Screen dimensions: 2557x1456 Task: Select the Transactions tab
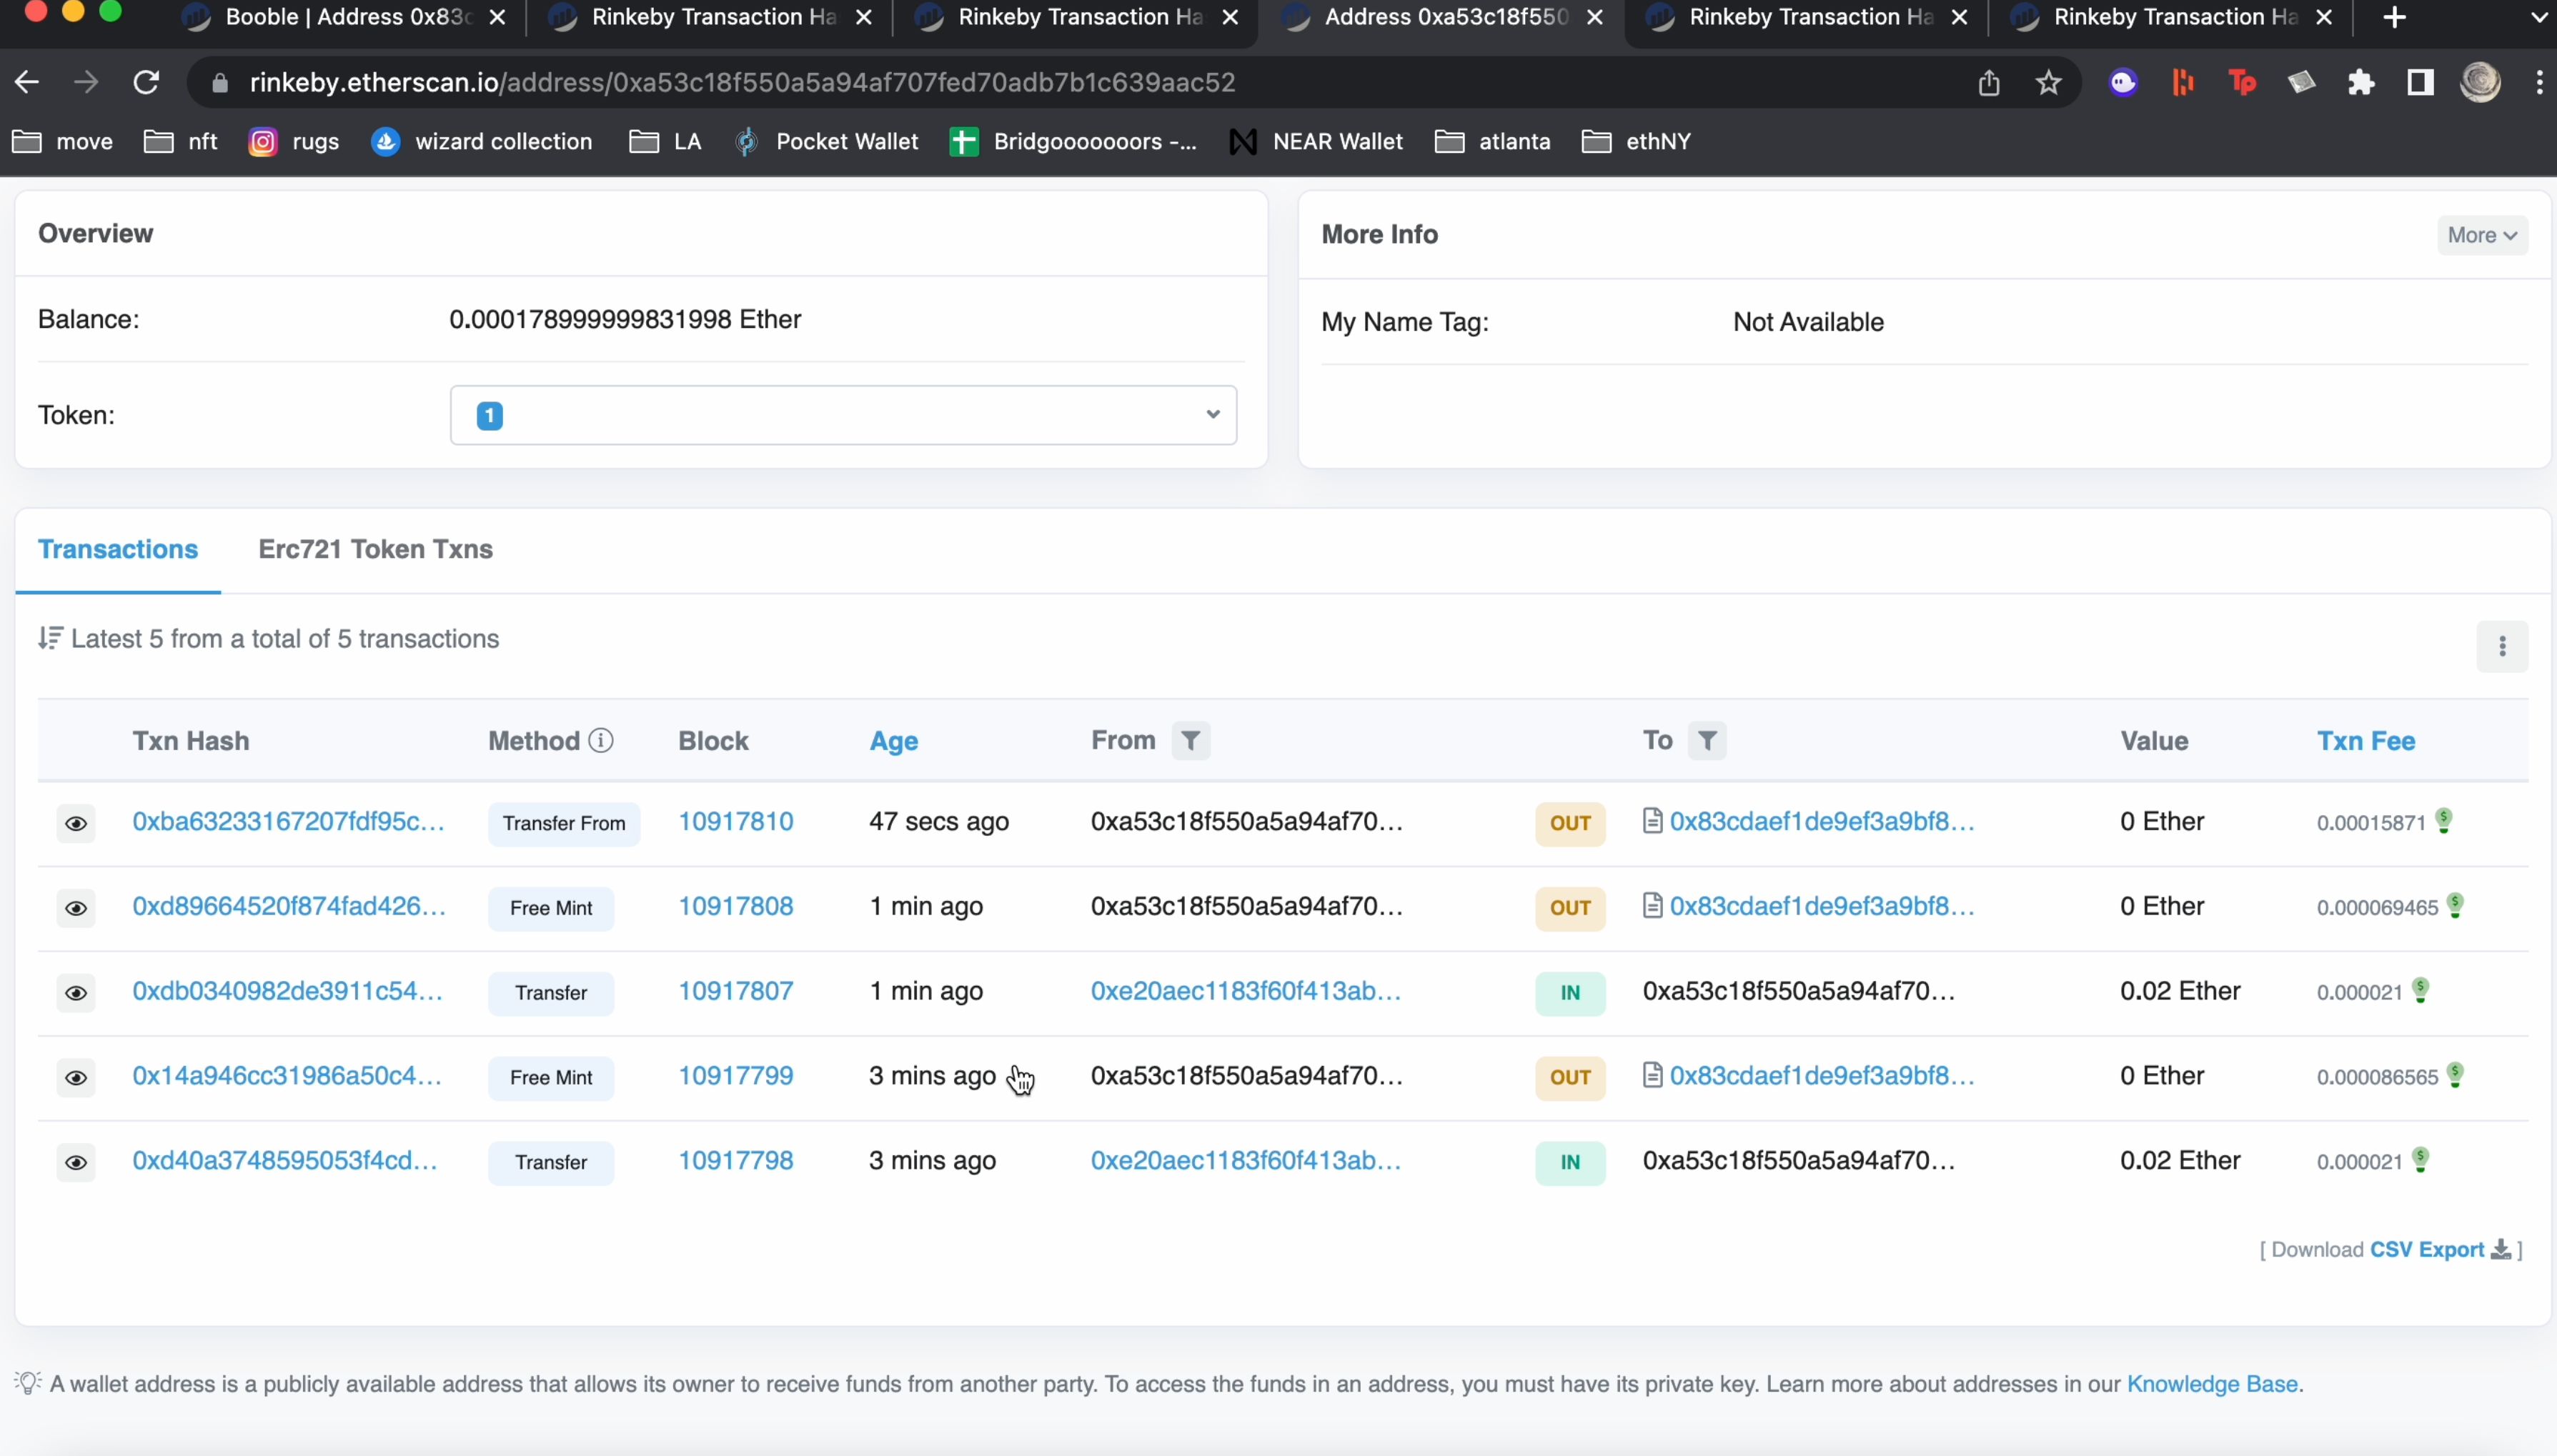point(118,548)
